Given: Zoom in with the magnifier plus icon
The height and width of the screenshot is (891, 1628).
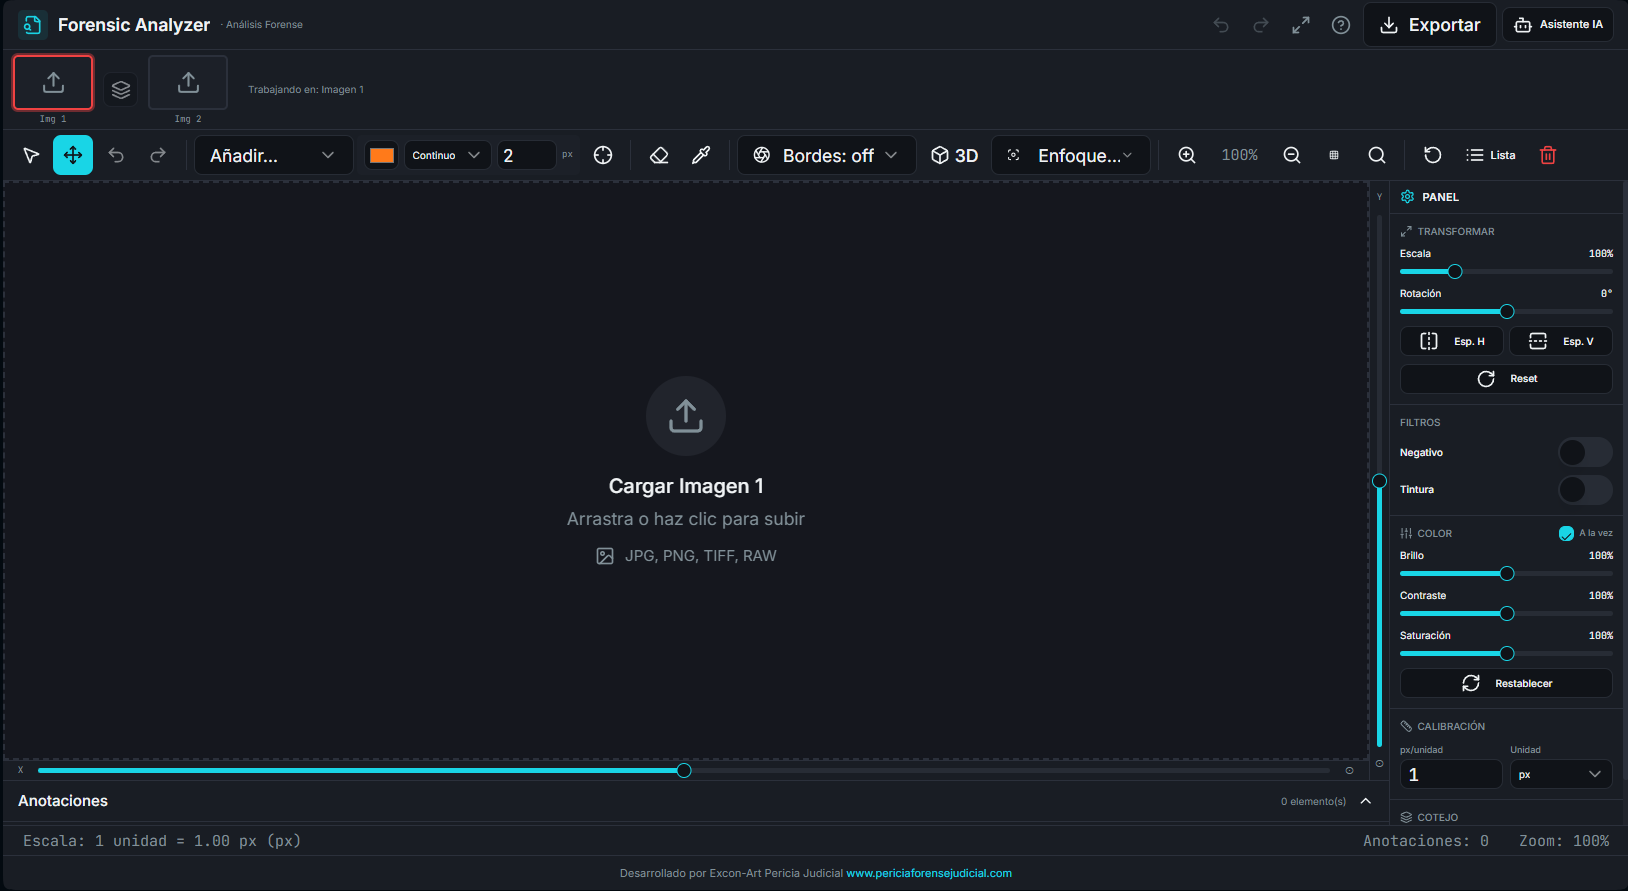Looking at the screenshot, I should 1187,155.
